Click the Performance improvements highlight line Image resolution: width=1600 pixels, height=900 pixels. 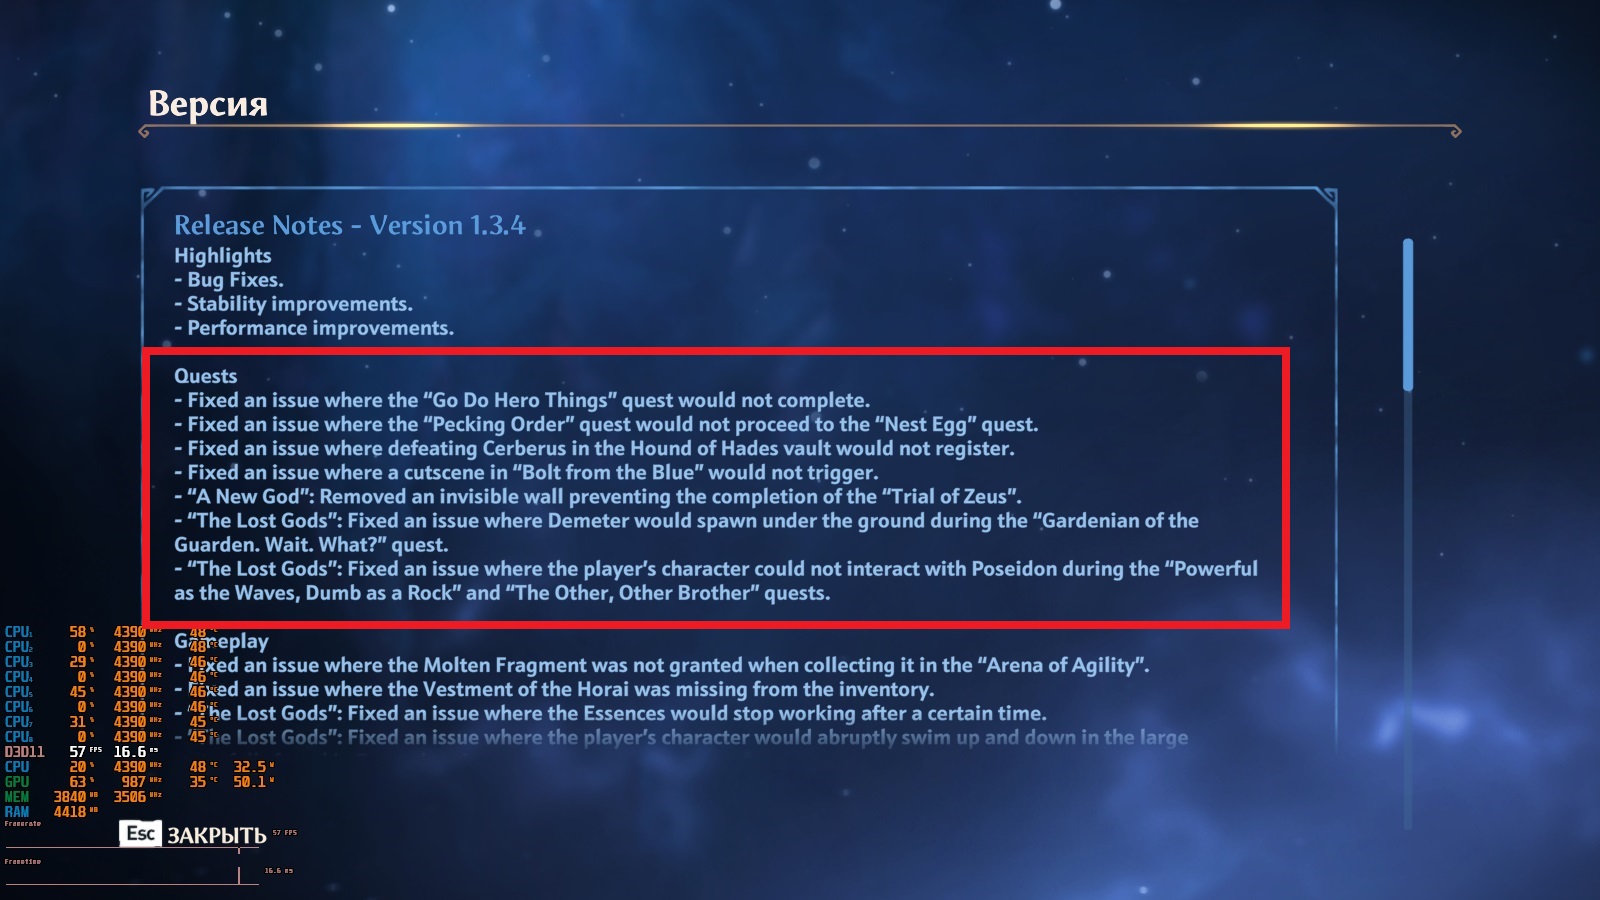pos(314,328)
